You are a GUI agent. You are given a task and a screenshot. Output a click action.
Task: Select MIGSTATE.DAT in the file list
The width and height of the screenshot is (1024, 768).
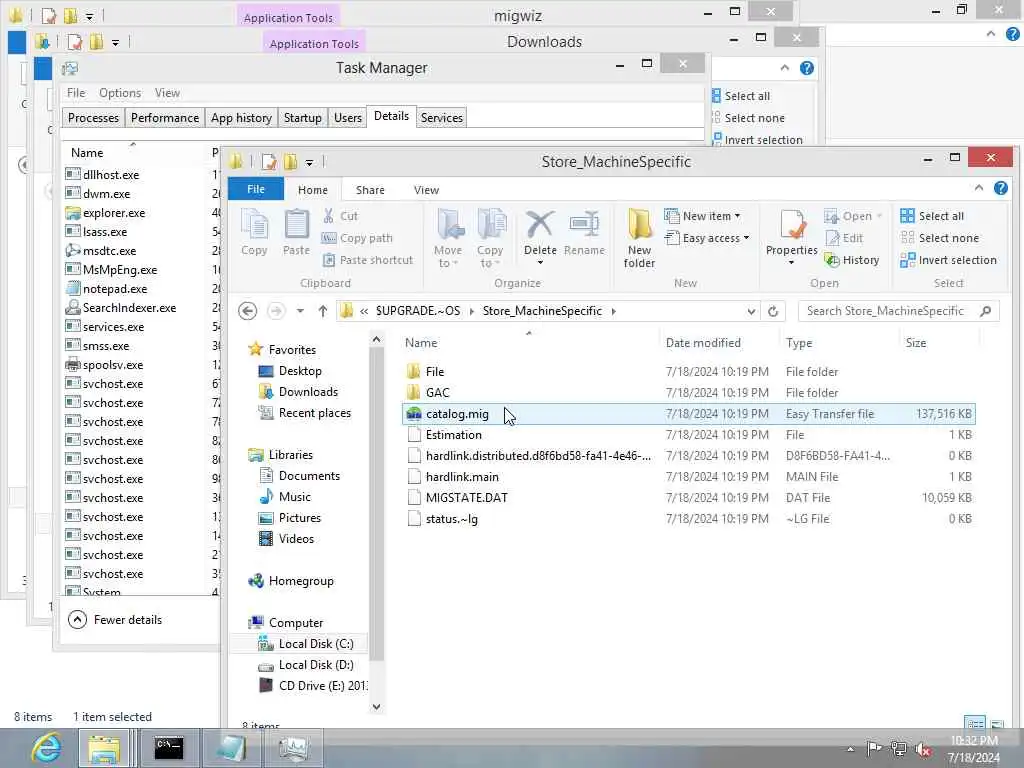(x=689, y=498)
